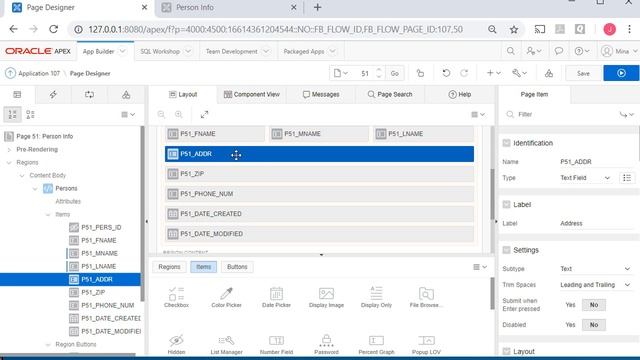Toggle the two-column tree view button
Image resolution: width=640 pixels, height=360 pixels.
[30, 115]
